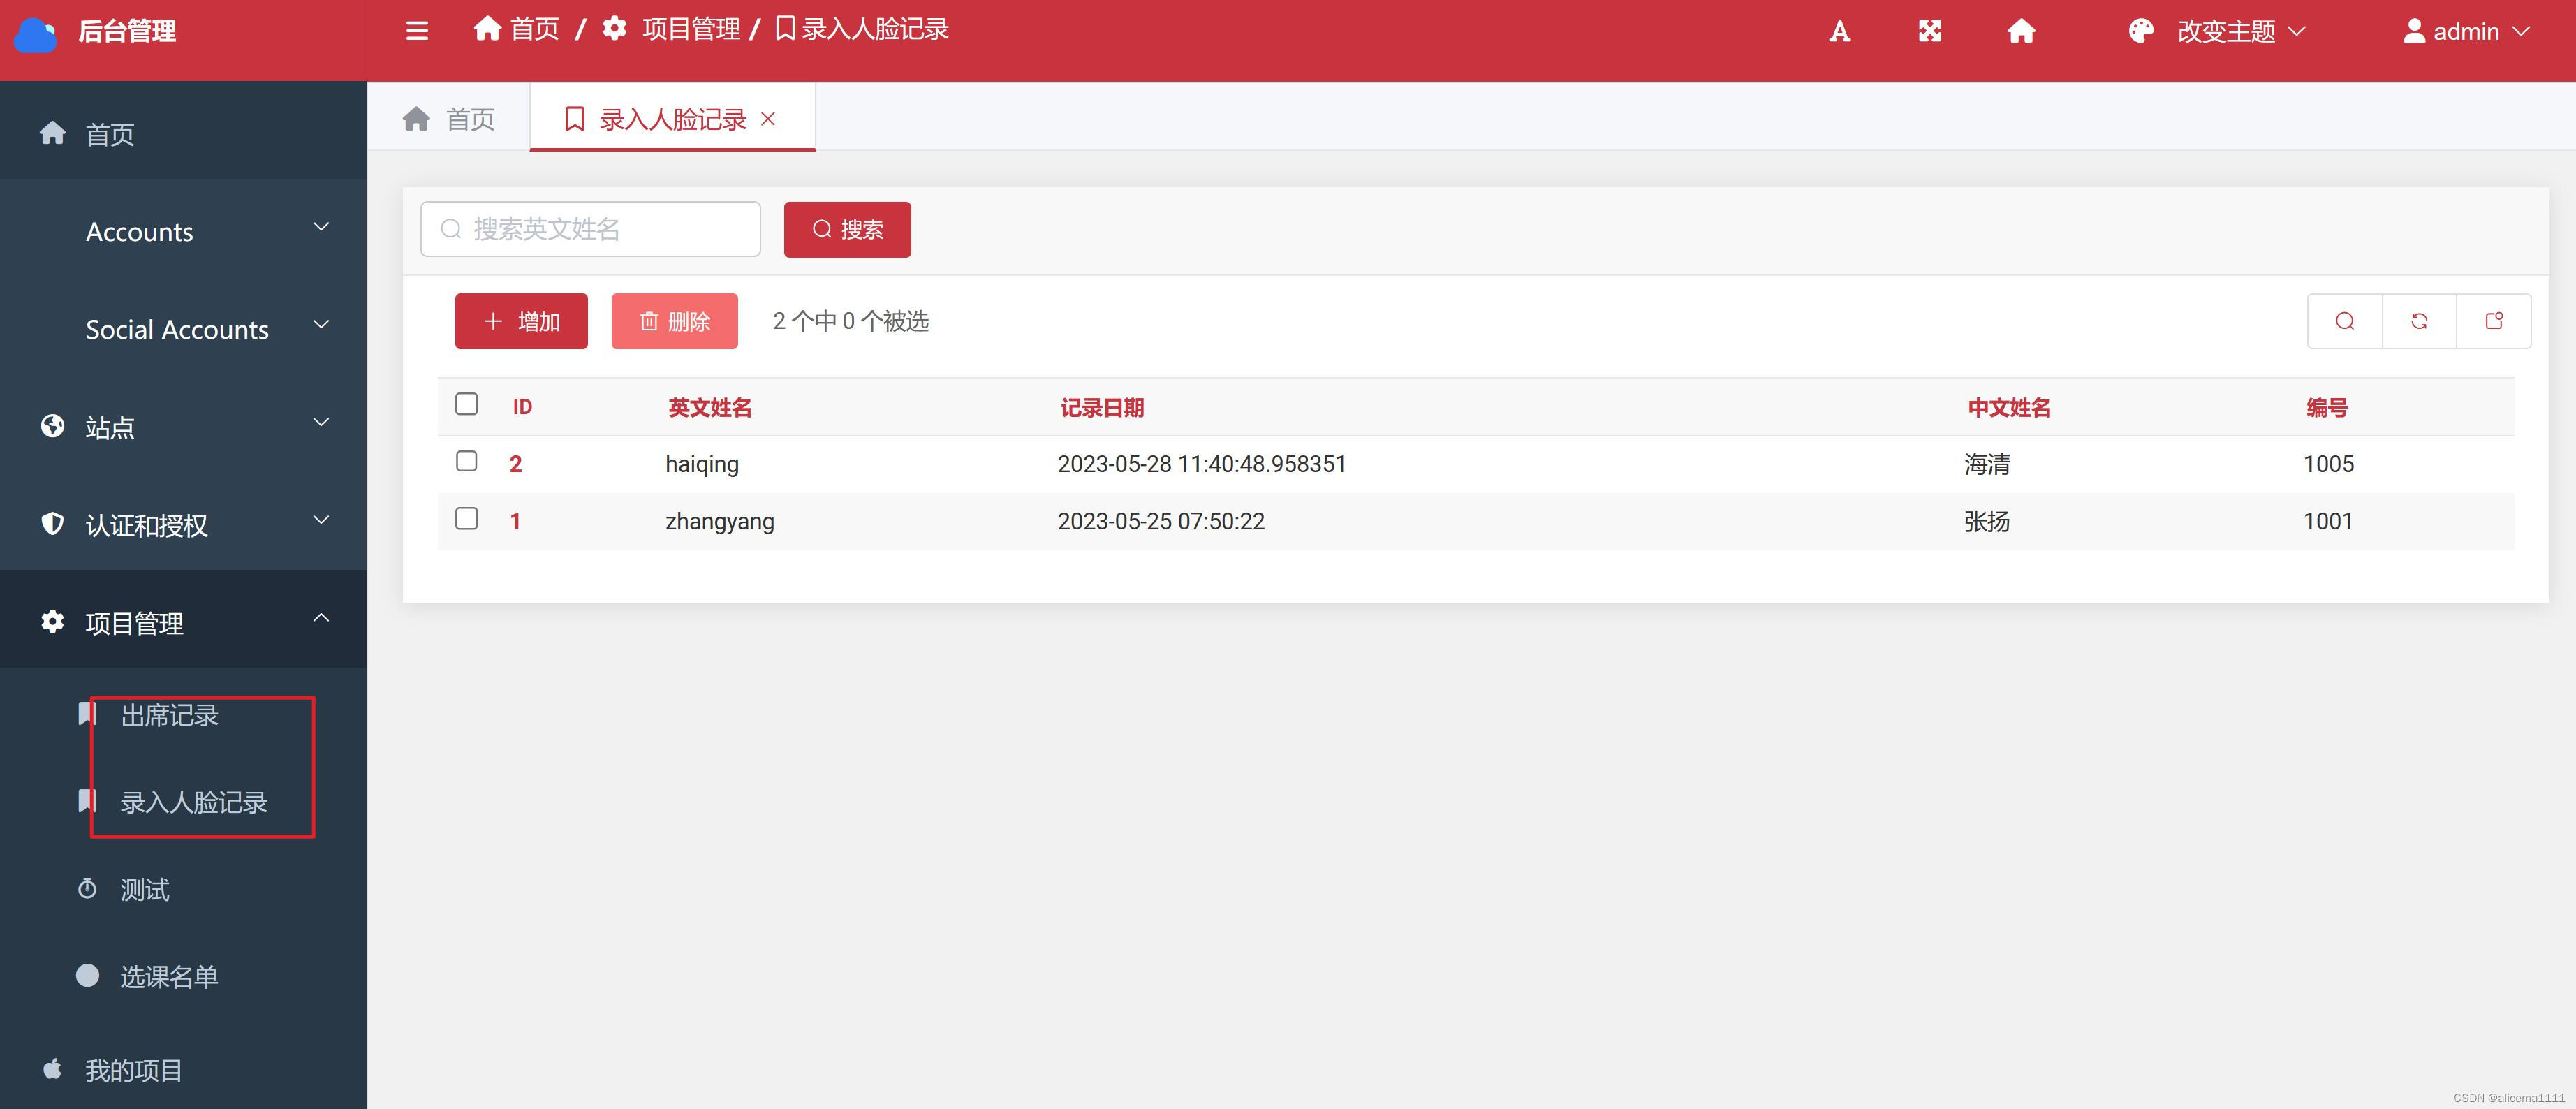Open 出席记录 in the sidebar

point(169,715)
